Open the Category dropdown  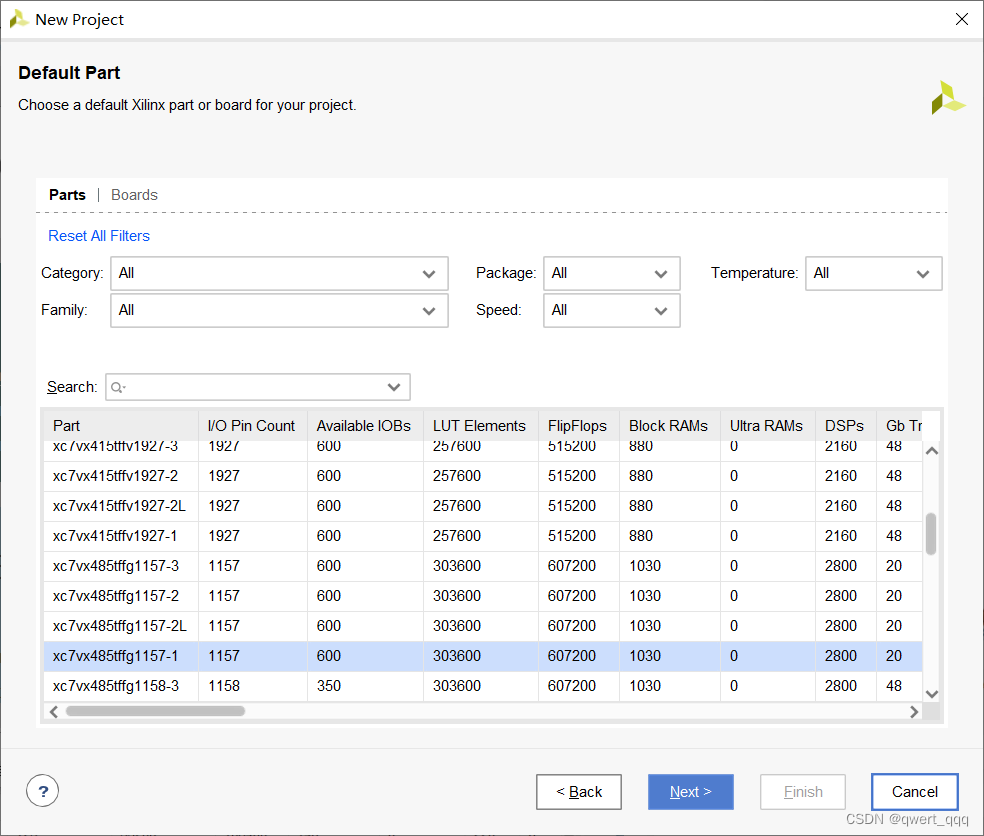[279, 274]
